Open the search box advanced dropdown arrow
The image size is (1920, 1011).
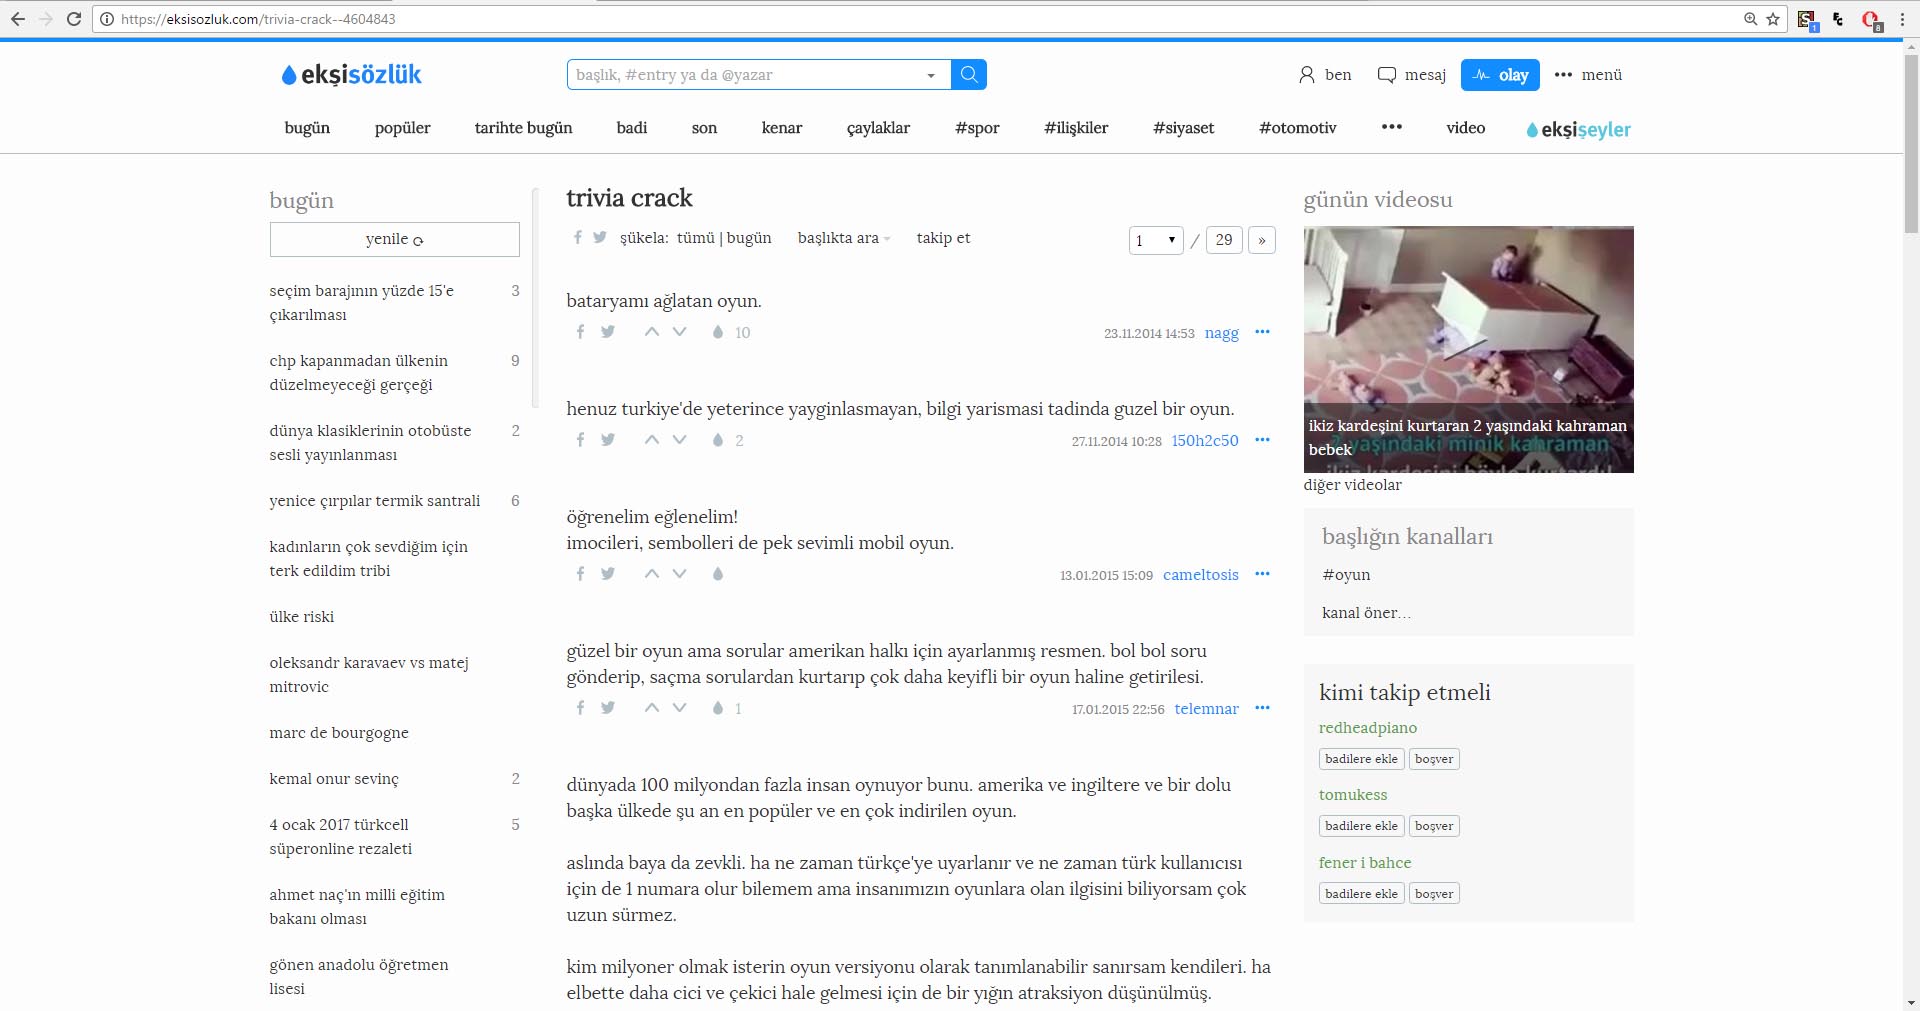pyautogui.click(x=931, y=75)
